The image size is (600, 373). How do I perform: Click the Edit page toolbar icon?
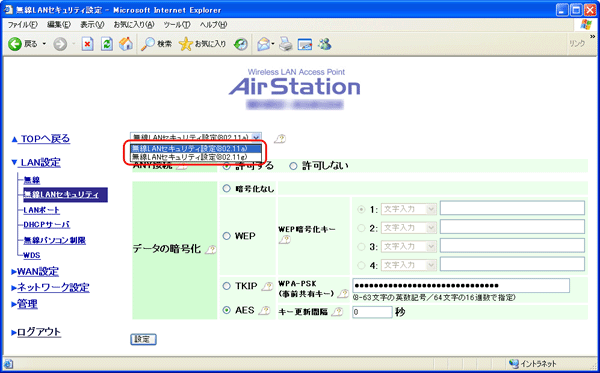[305, 44]
